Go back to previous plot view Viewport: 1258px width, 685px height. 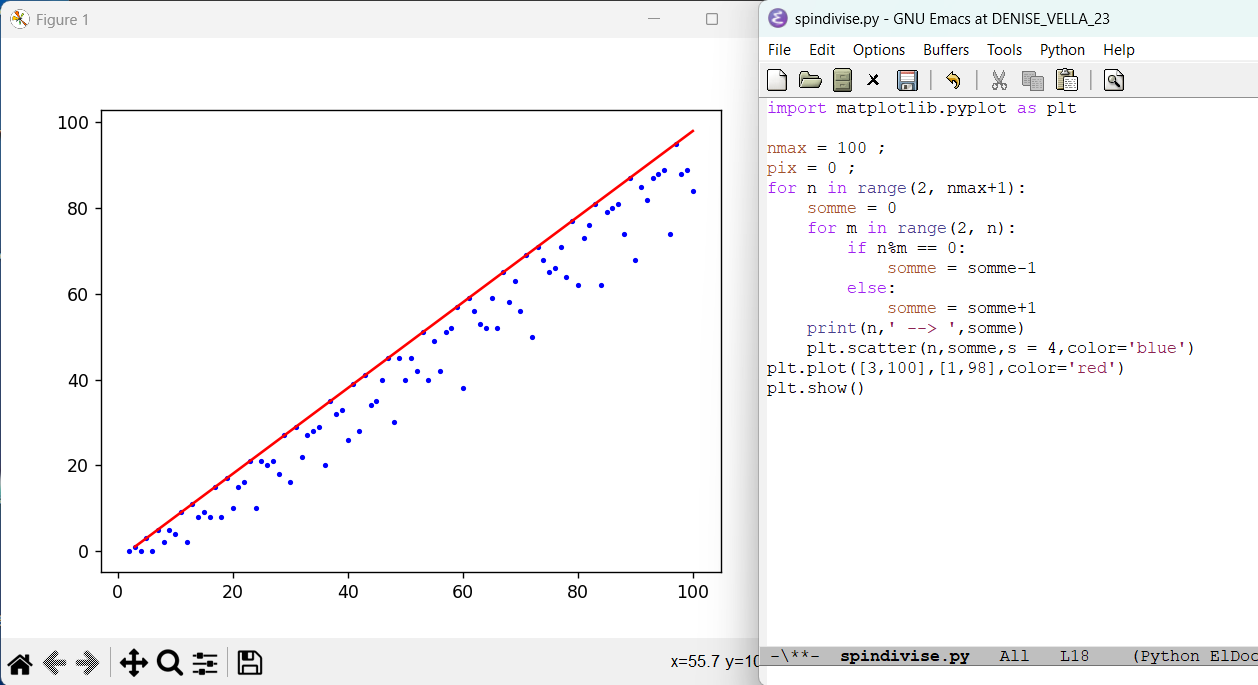point(55,662)
